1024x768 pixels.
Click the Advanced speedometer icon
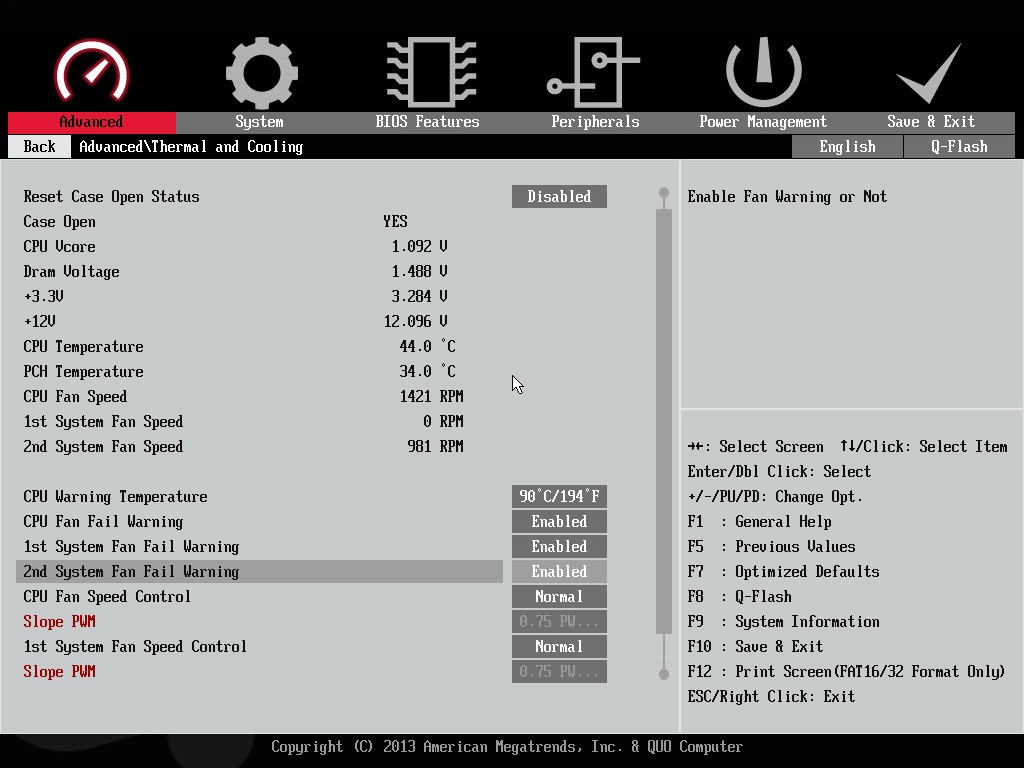pos(91,71)
